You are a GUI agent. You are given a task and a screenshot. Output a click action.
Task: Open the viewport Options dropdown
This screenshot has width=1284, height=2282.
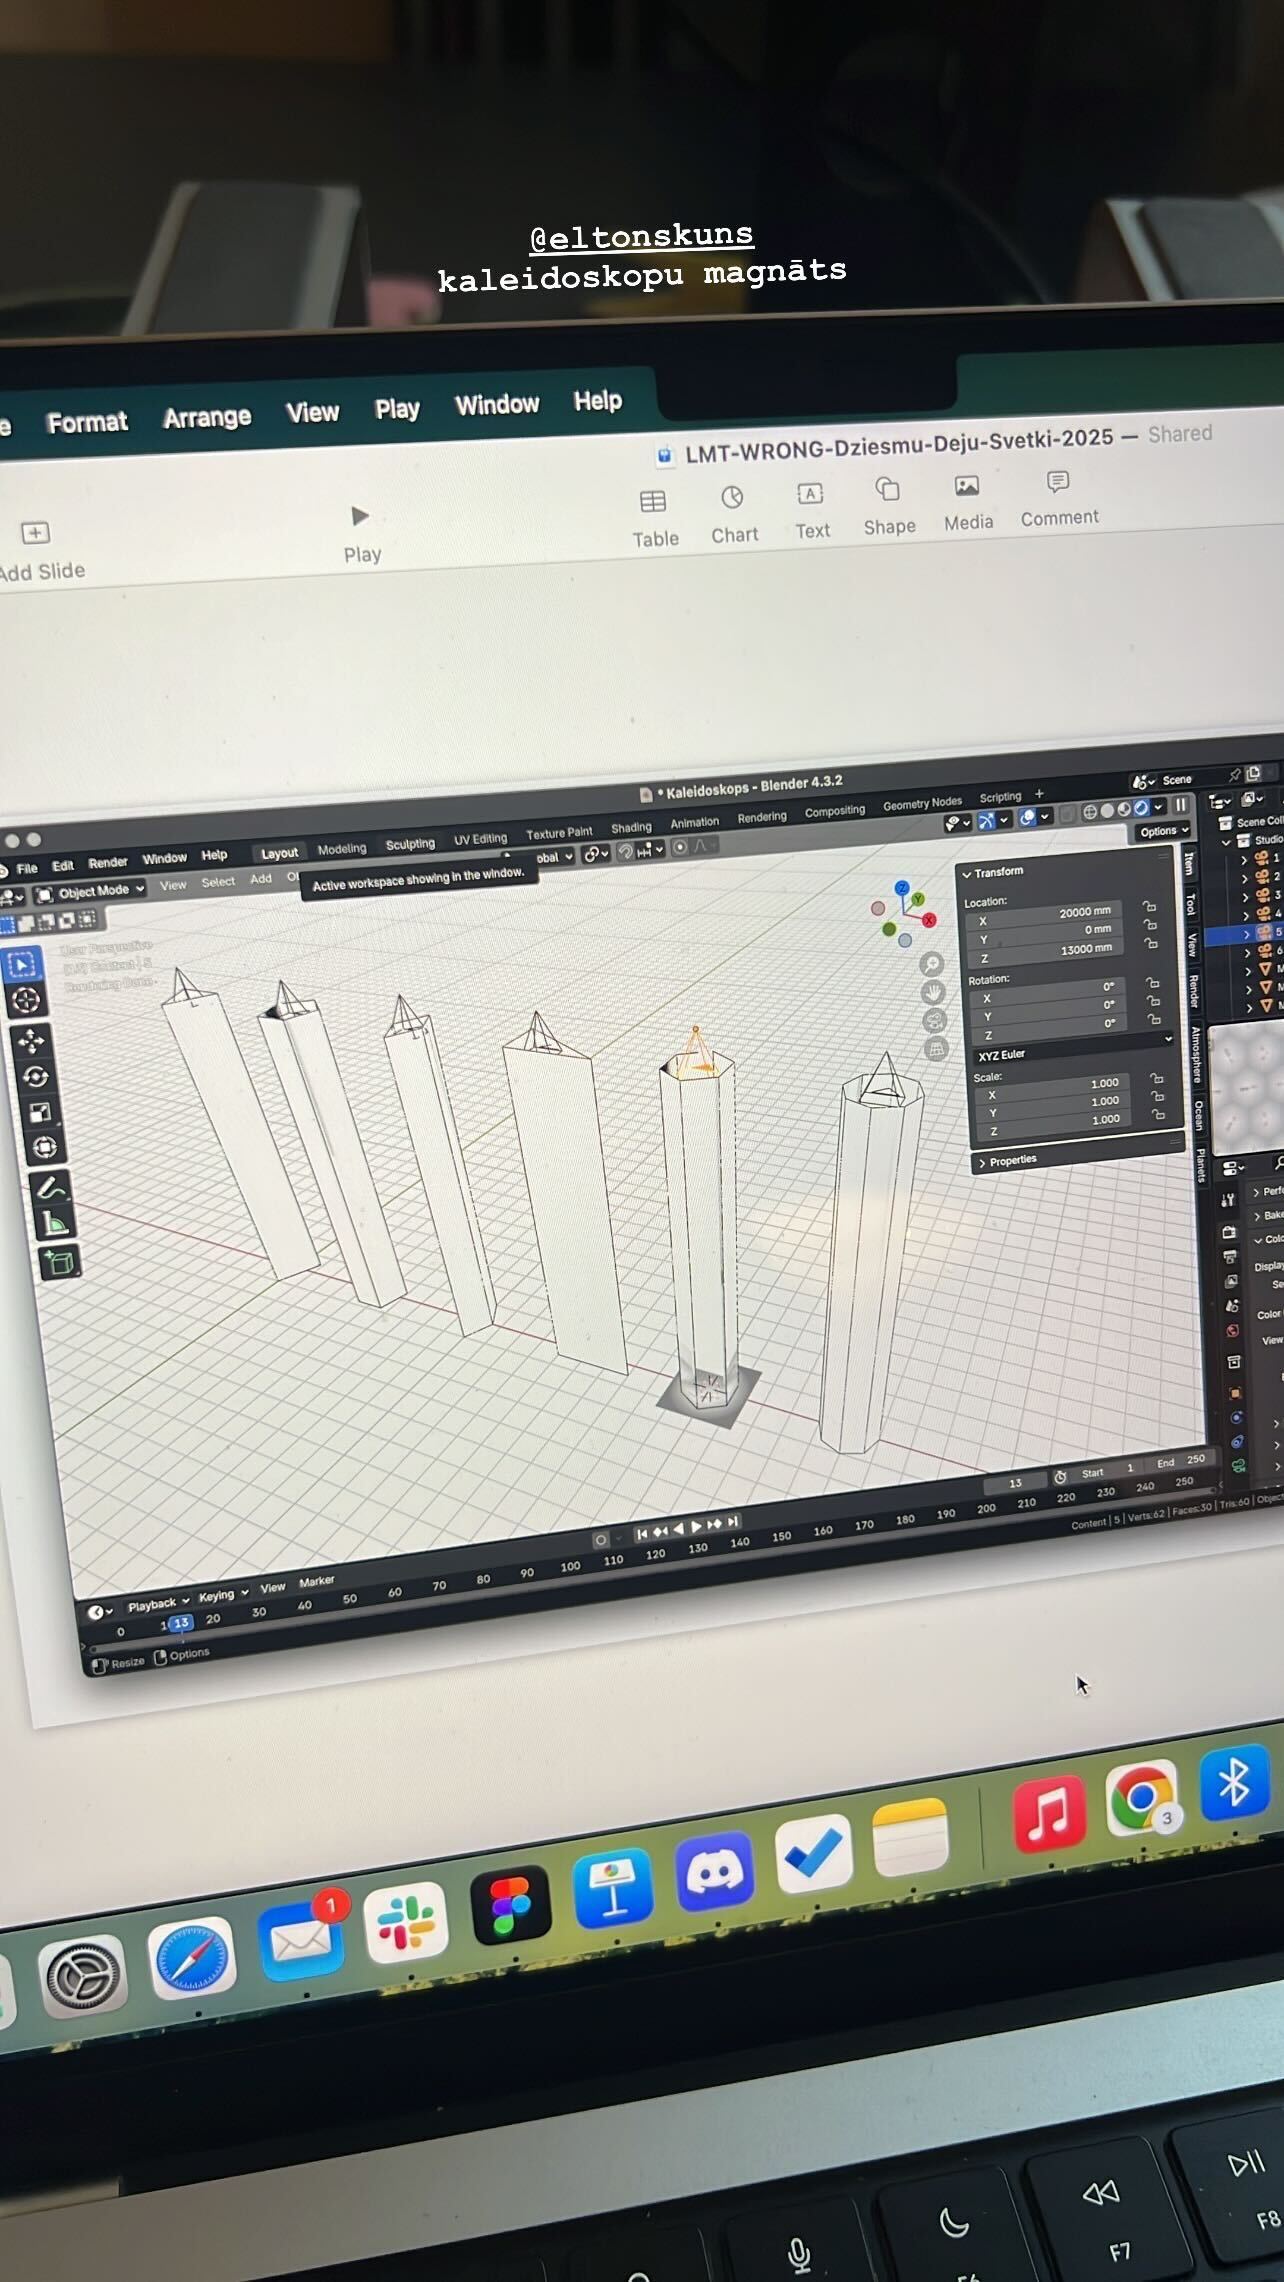[1164, 831]
